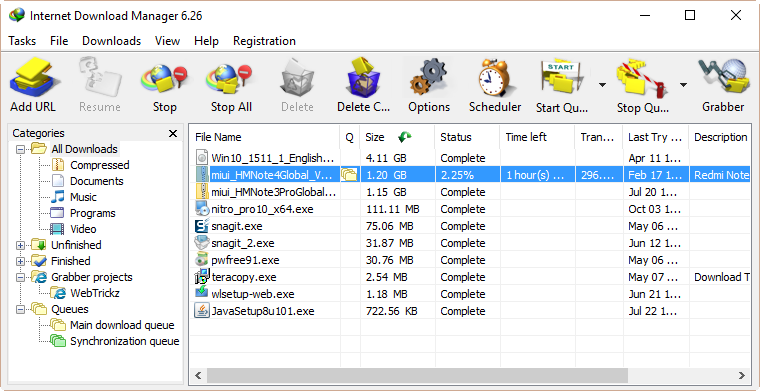Click the JavaSetup8u101.exe Java icon
Viewport: 760px width, 391px height.
[202, 311]
